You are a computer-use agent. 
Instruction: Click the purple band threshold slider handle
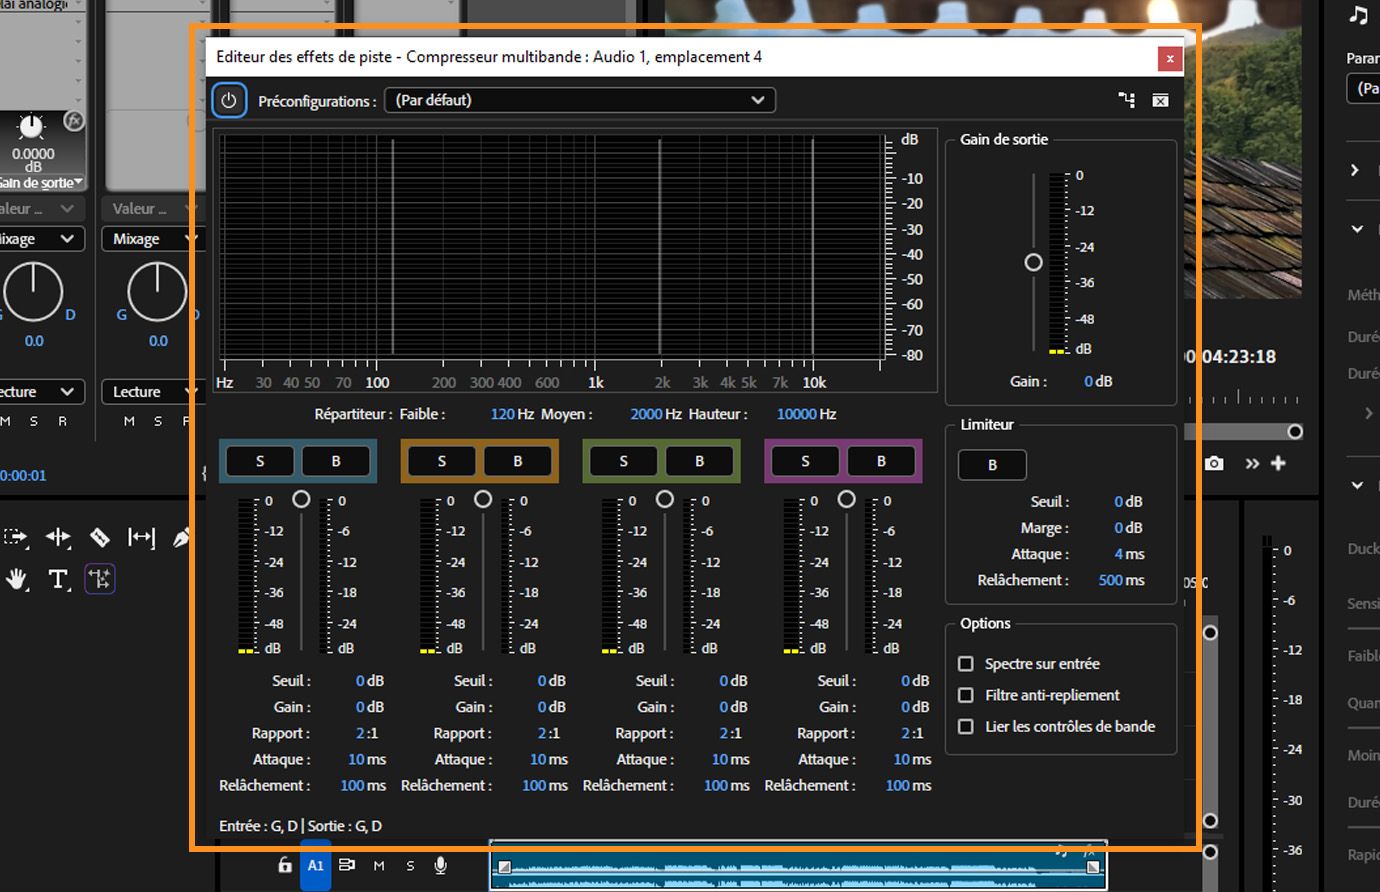click(x=847, y=498)
